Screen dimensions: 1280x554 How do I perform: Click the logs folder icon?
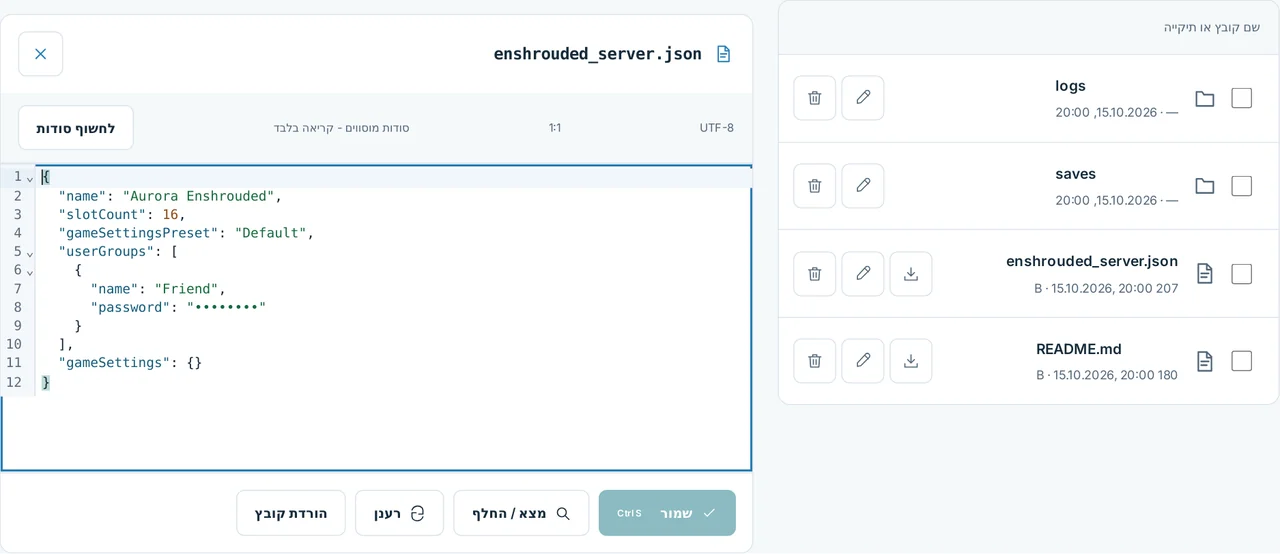(x=1205, y=99)
